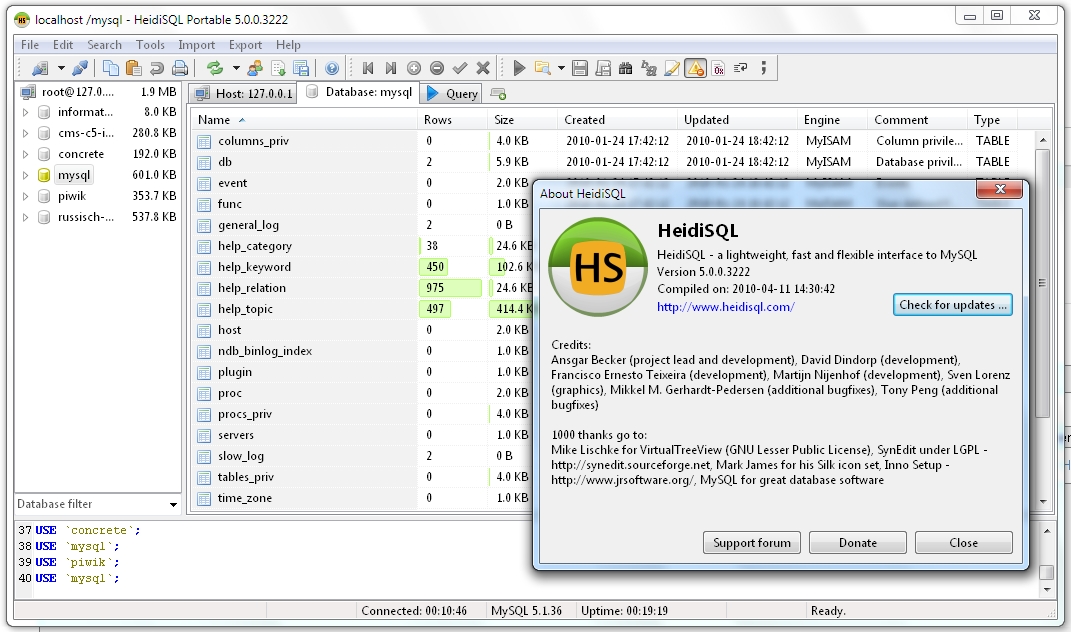Expand the cms-c5-i... database node
Viewport: 1071px width, 632px height.
click(x=25, y=133)
